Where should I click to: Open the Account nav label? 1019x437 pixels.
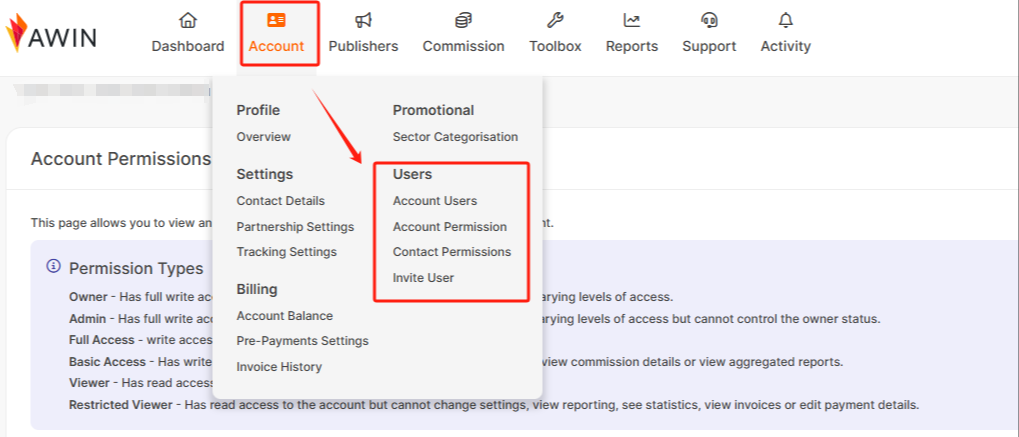276,46
